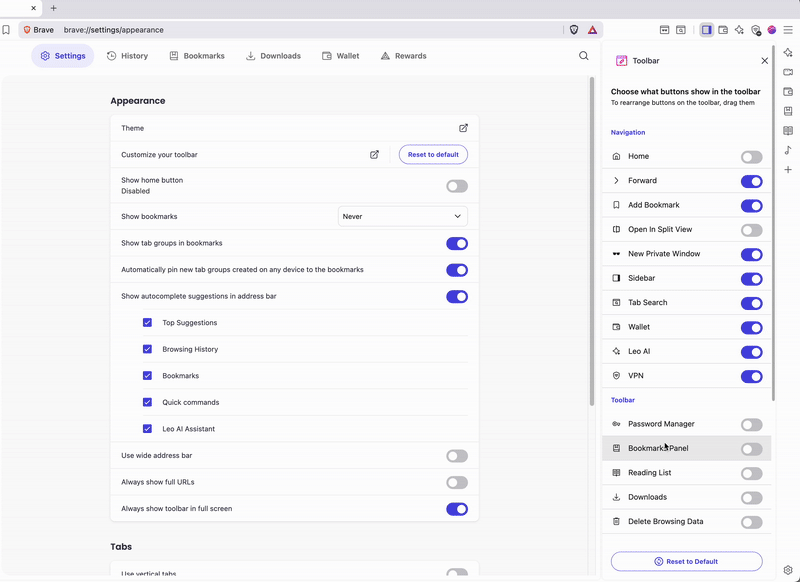Screen dimensions: 800x582
Task: Enable the Password Manager toggle
Action: [x=752, y=425]
